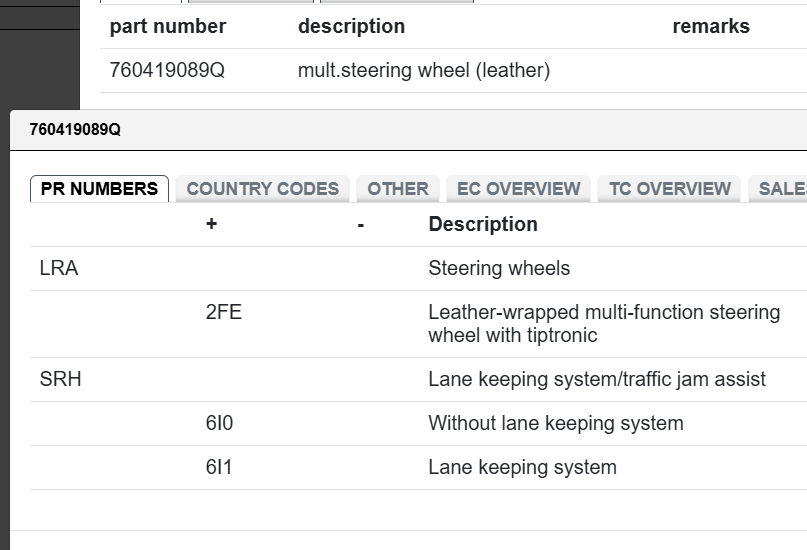Click the plus column header

tap(211, 225)
